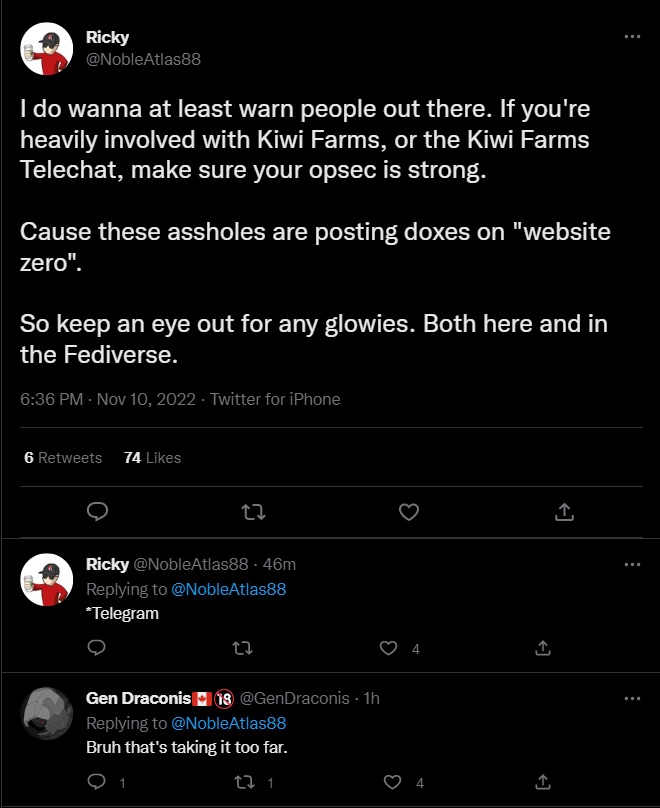Retweet Gen Draconis's comment
This screenshot has height=808, width=660.
pyautogui.click(x=241, y=782)
